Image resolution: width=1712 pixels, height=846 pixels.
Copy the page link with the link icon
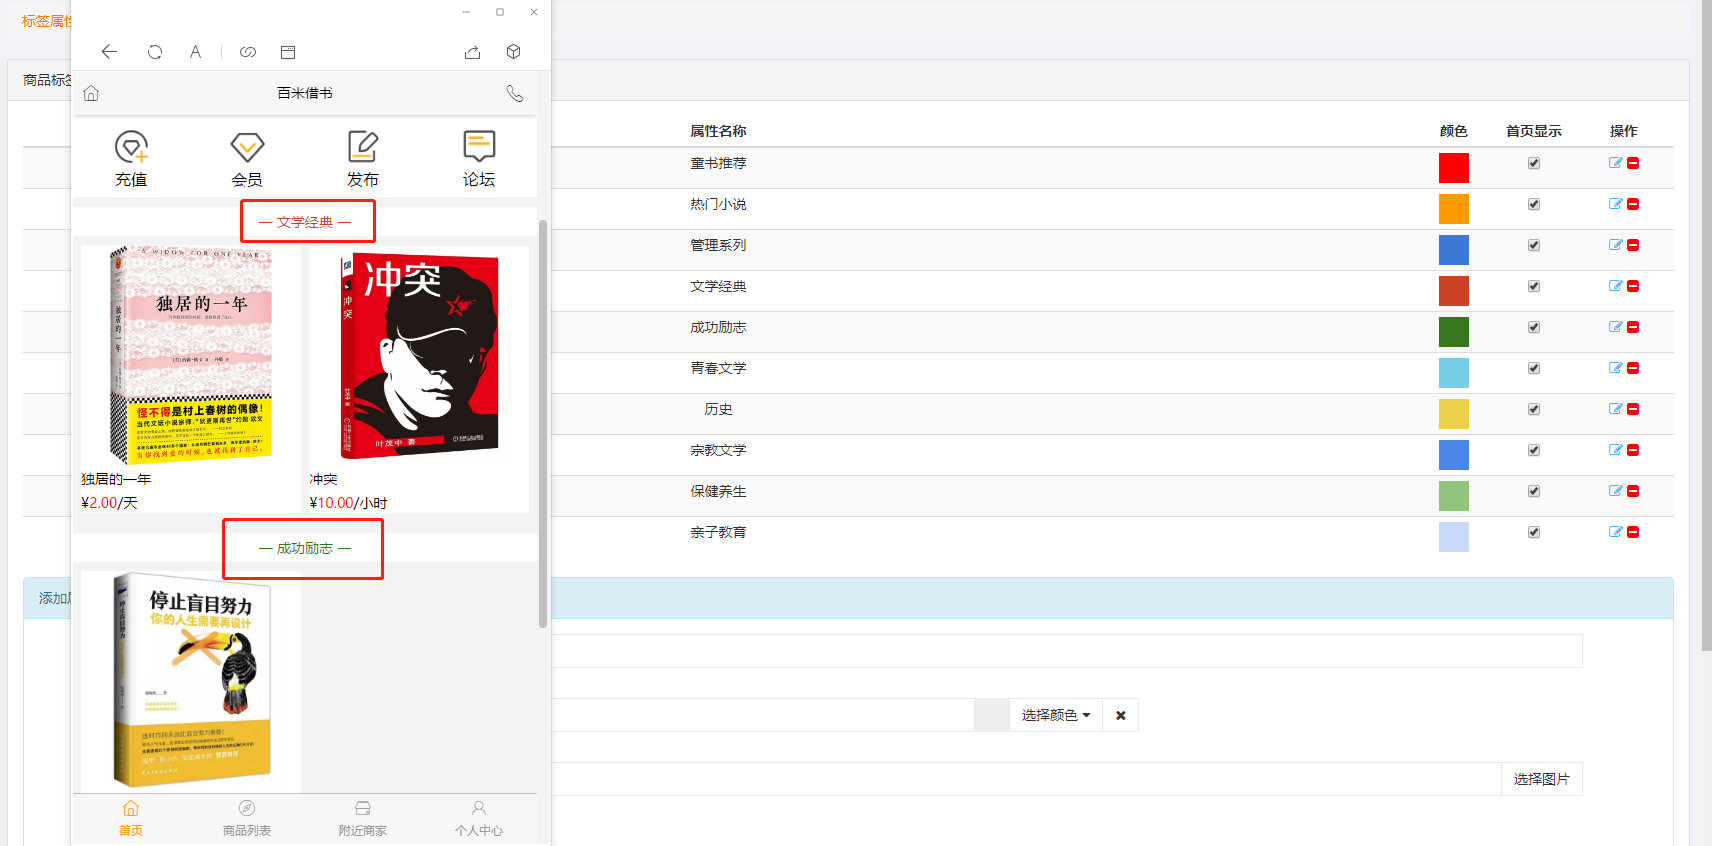point(248,52)
